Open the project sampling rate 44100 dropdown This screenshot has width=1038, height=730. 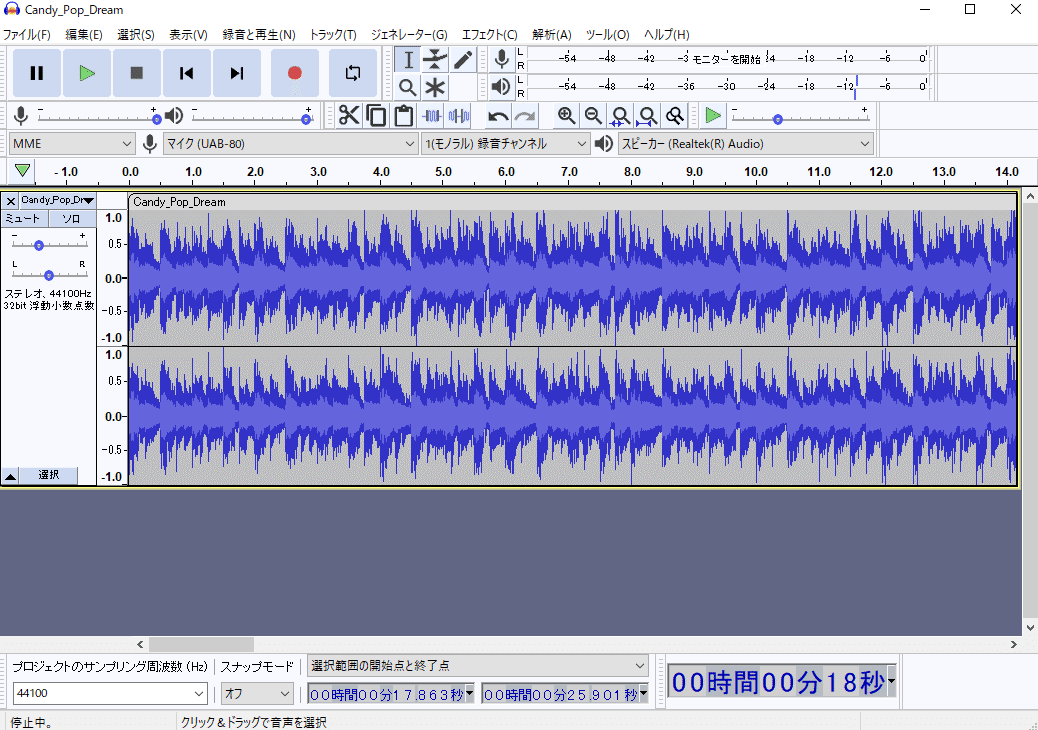pos(110,693)
